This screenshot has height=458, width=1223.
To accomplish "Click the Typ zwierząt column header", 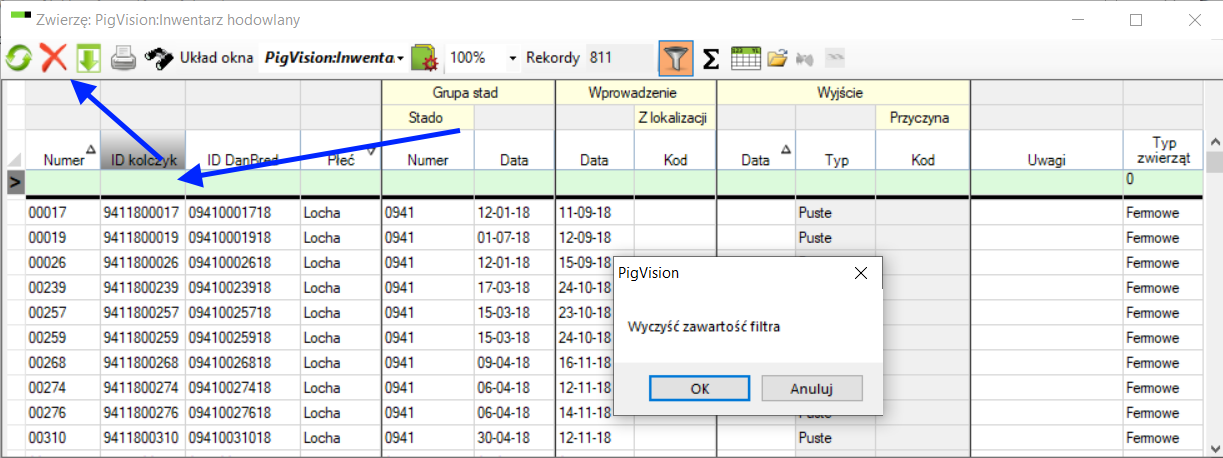I will click(1162, 150).
